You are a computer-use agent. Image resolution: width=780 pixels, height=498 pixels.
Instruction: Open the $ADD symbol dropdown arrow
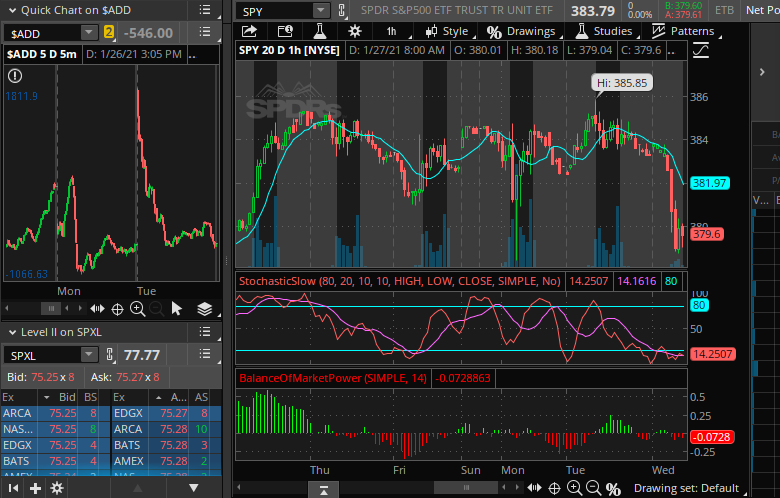[89, 33]
